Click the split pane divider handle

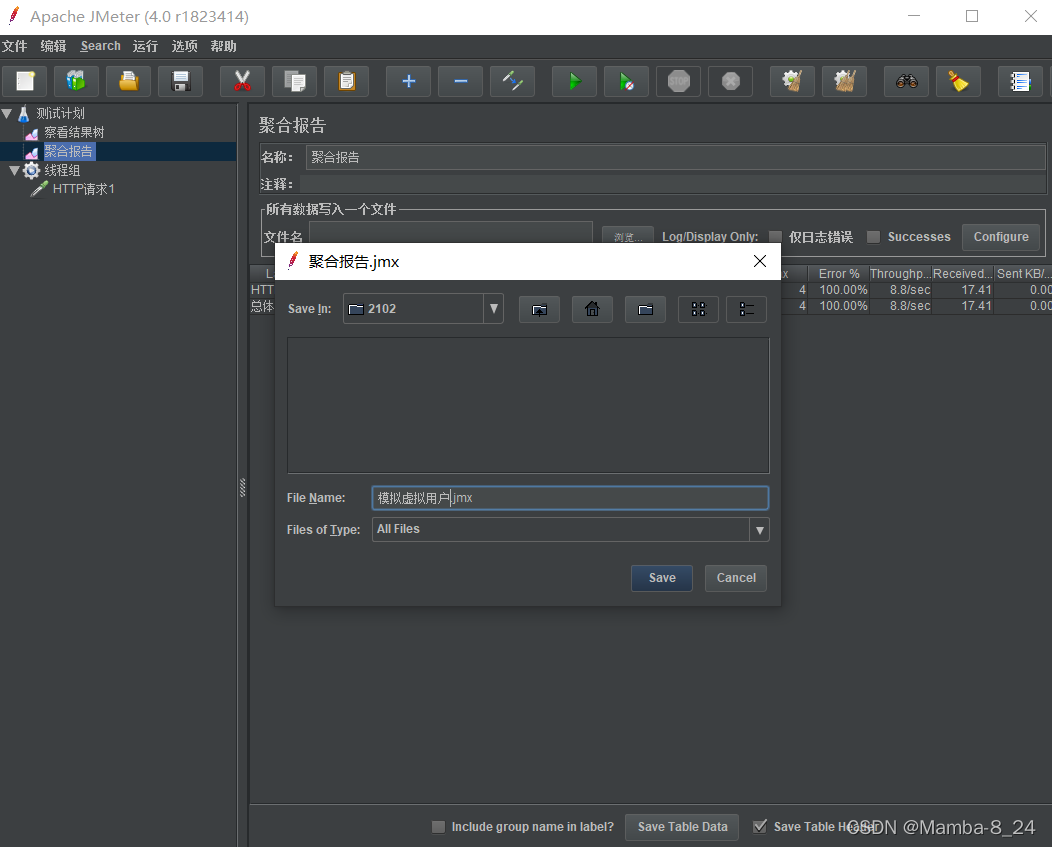click(x=242, y=487)
